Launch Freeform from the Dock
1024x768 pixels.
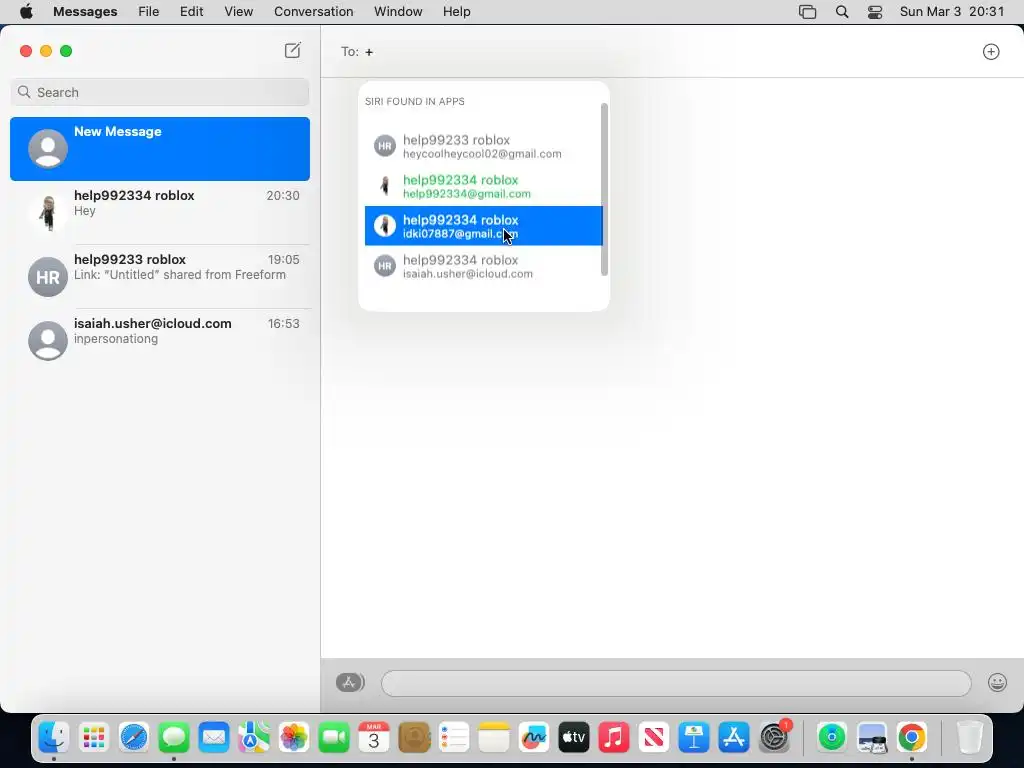(534, 738)
